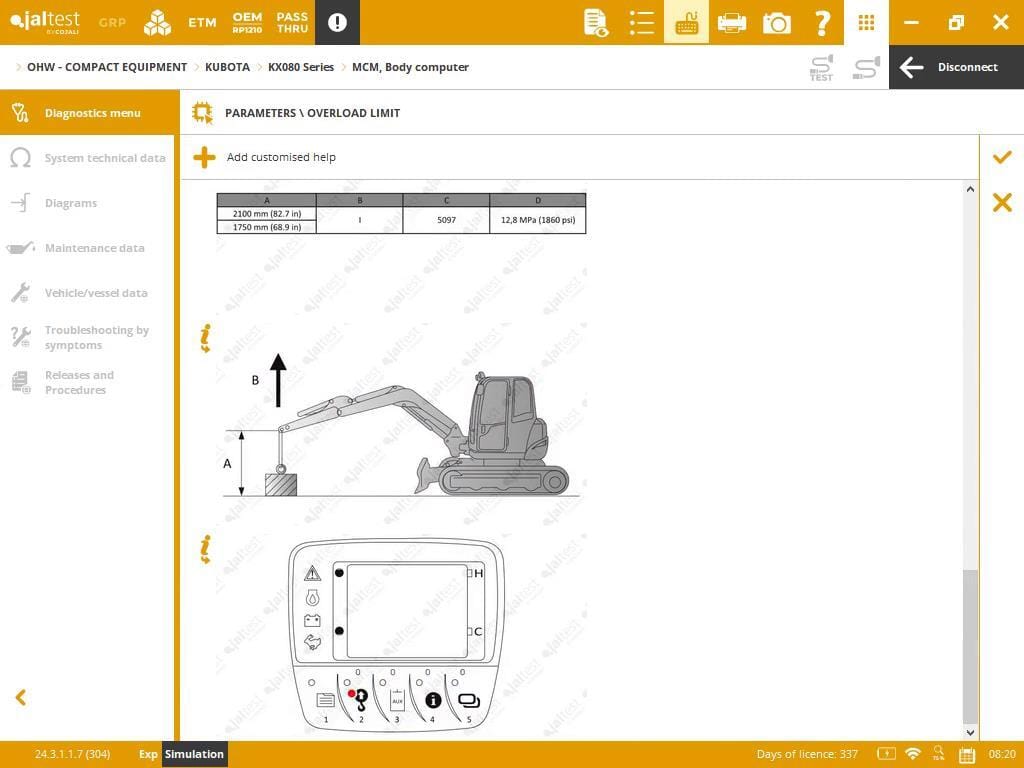Take a screenshot with camera icon
1024x768 pixels.
(x=777, y=22)
